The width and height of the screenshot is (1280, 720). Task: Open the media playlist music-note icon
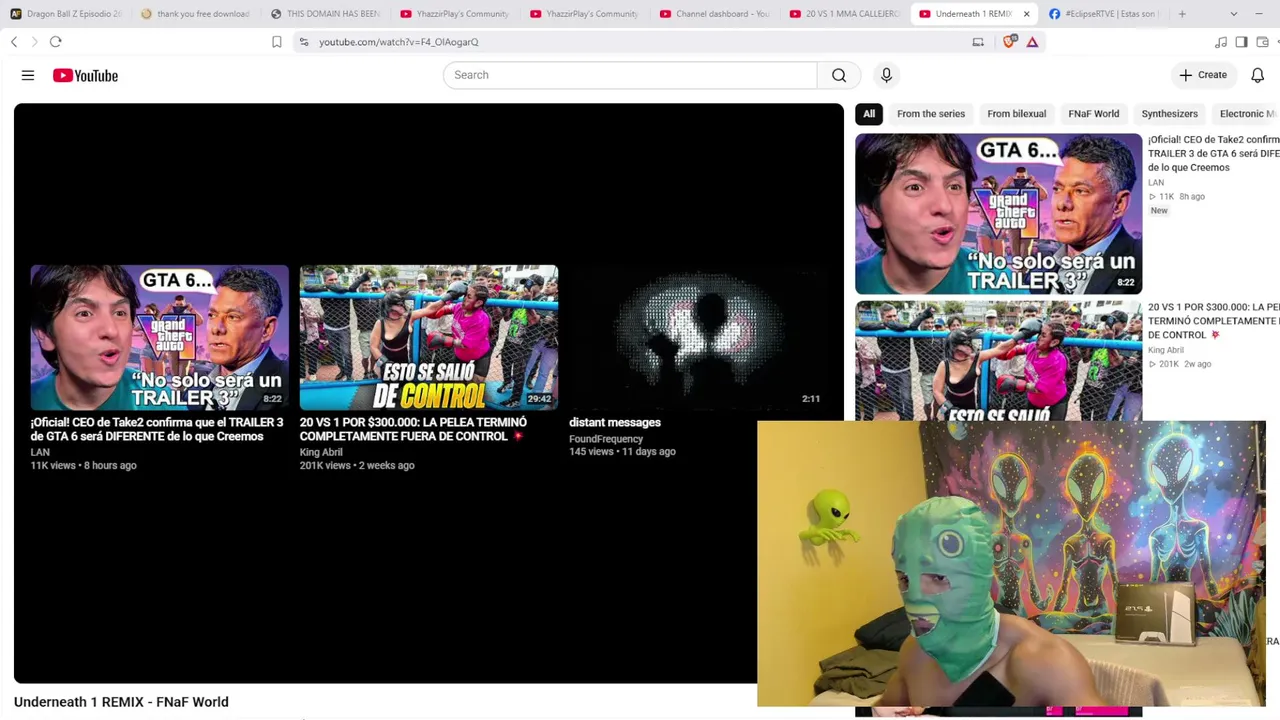[x=1221, y=42]
